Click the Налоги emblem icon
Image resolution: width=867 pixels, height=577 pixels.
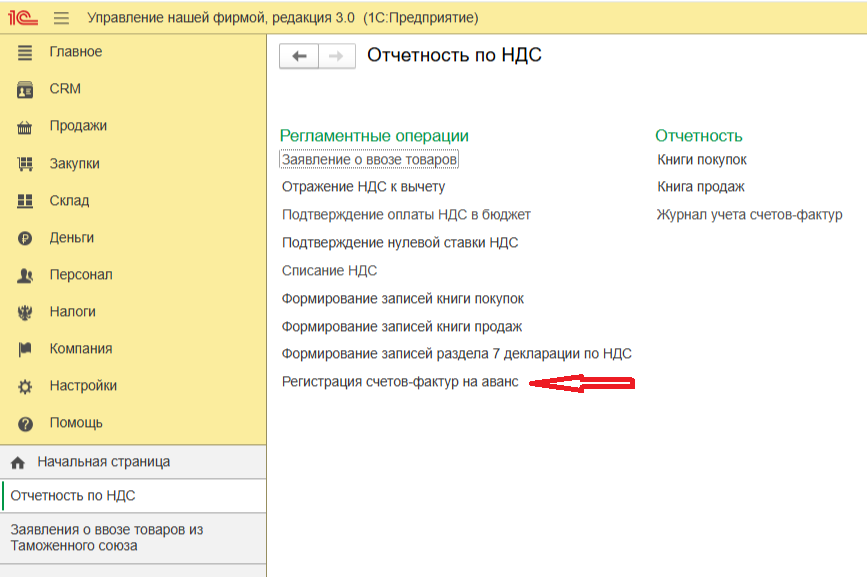[25, 313]
